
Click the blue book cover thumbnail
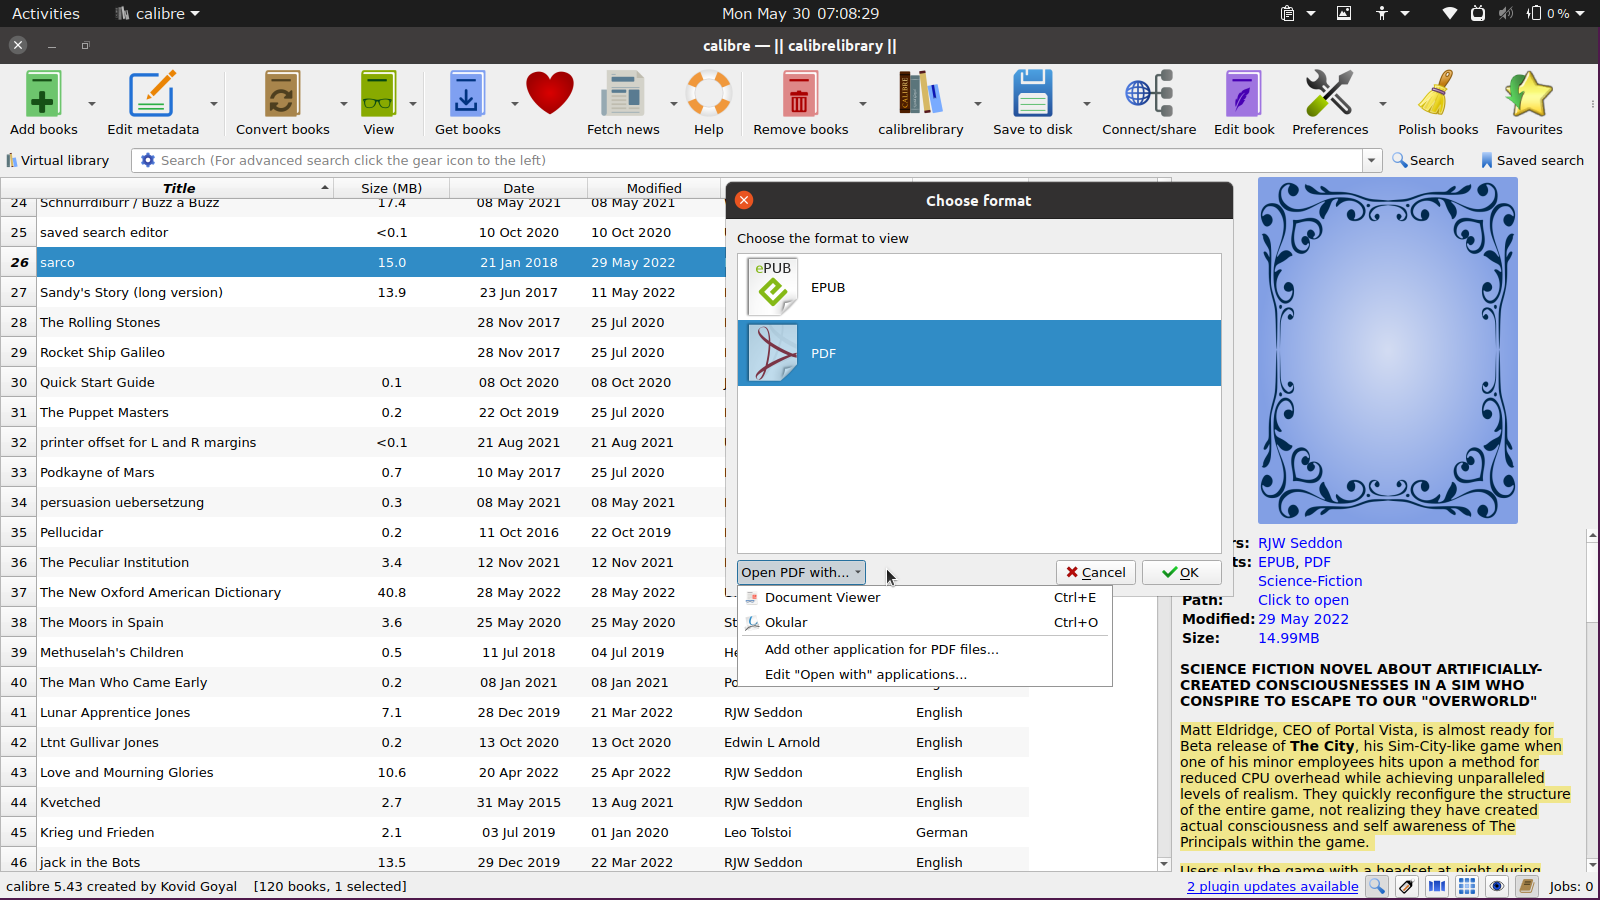coord(1387,351)
